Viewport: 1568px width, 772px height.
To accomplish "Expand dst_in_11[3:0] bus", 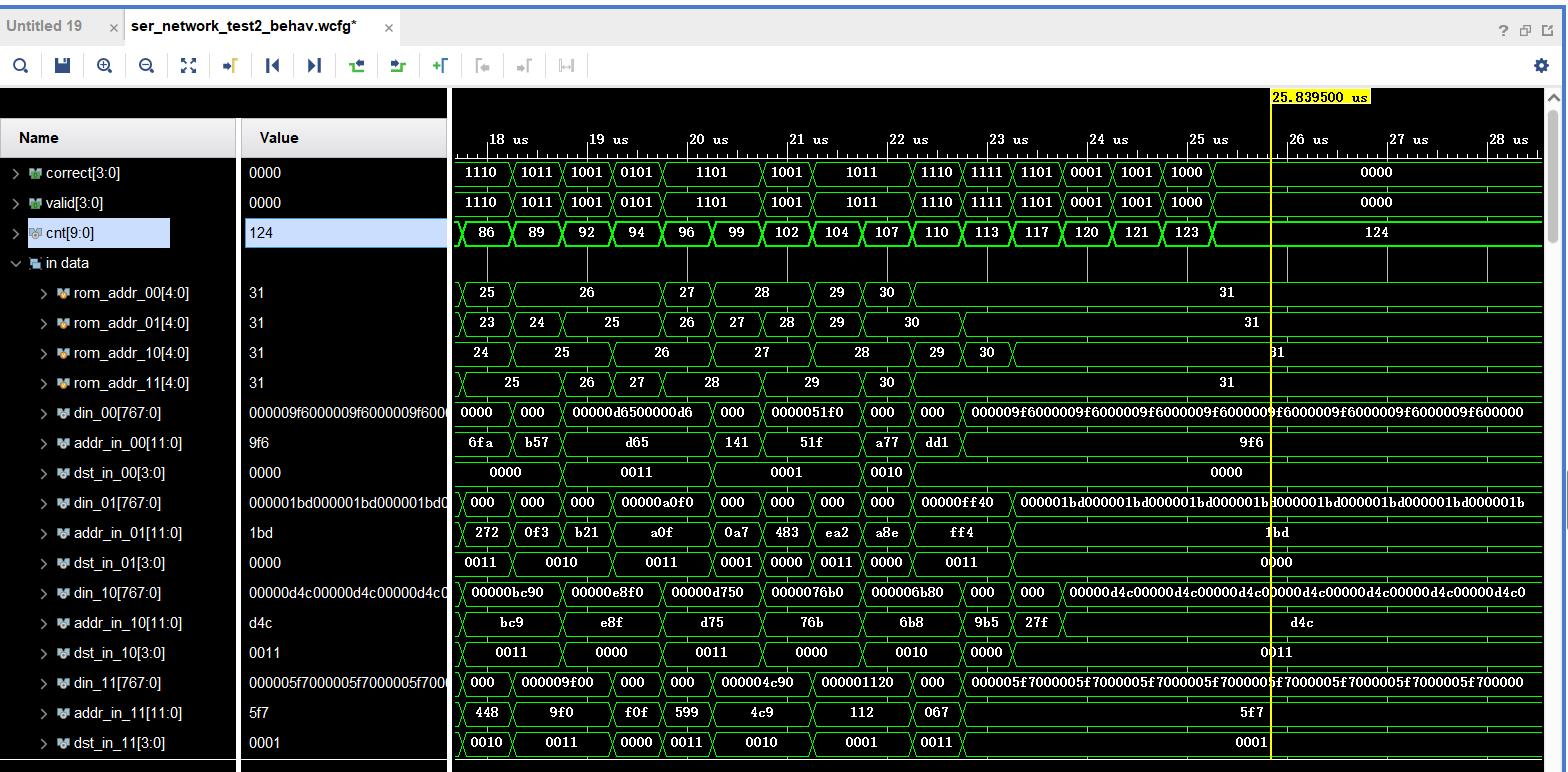I will coord(44,743).
